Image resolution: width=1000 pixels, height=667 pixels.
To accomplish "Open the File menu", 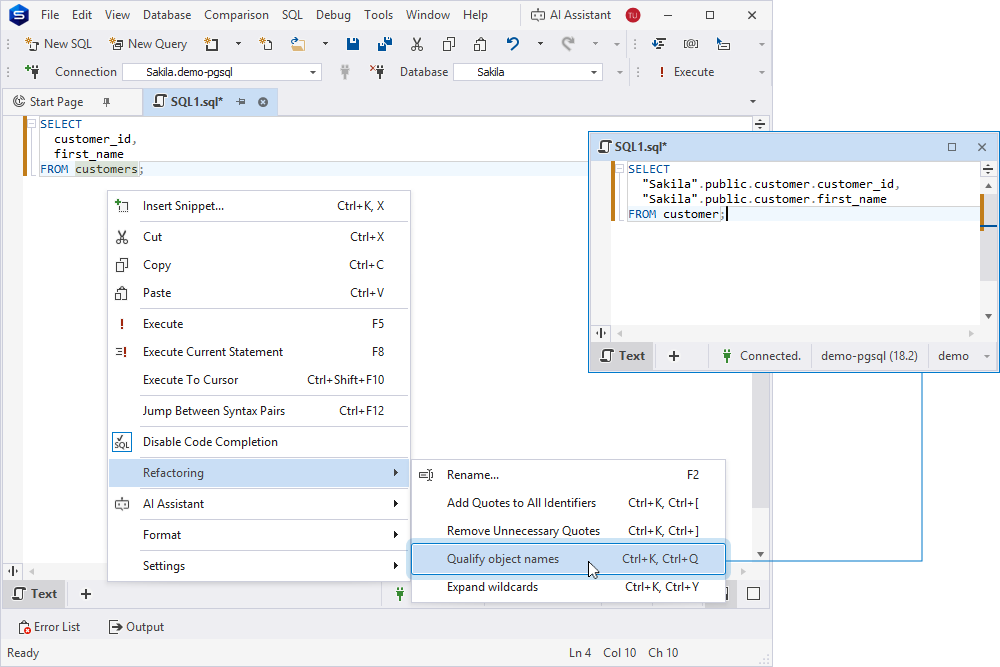I will pyautogui.click(x=50, y=15).
